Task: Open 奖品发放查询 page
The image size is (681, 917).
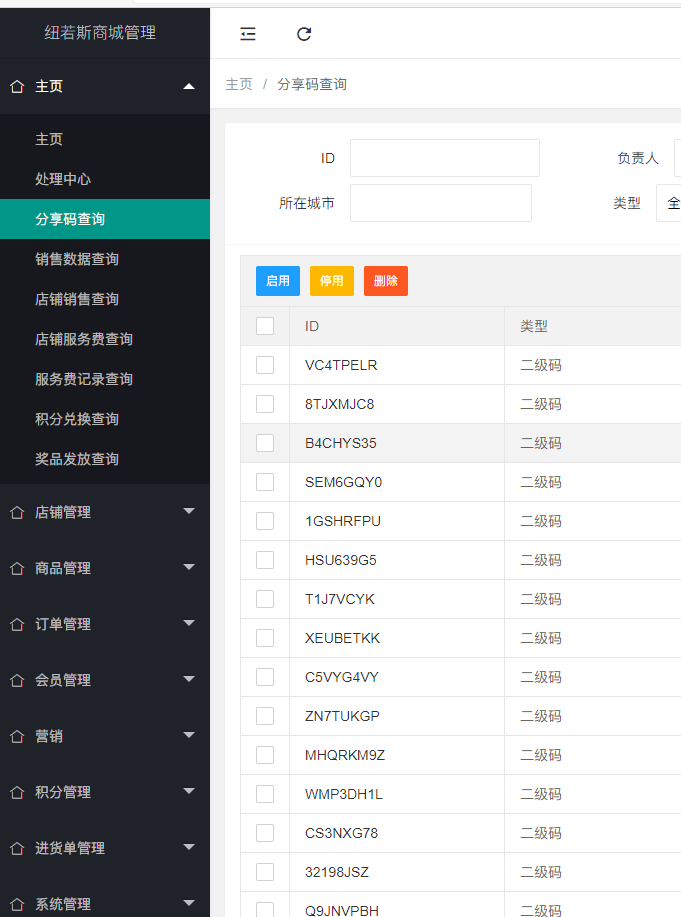Action: click(x=105, y=459)
